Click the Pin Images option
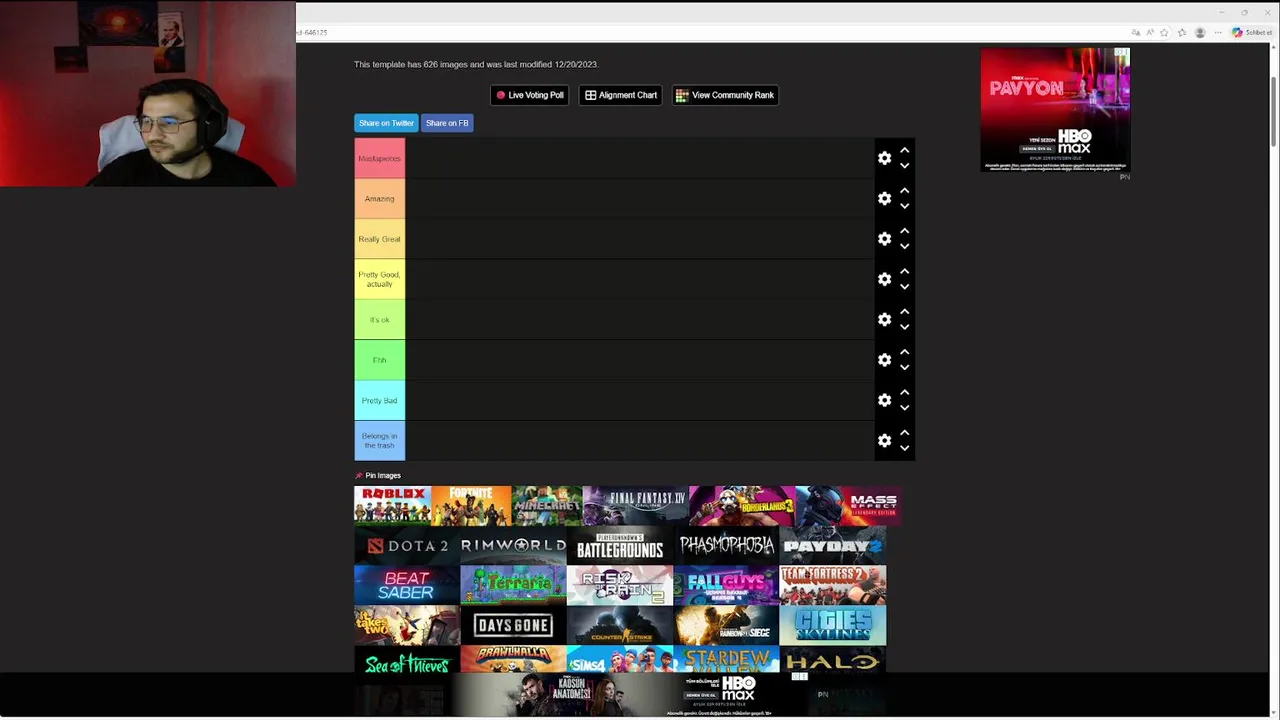This screenshot has height=720, width=1280. tap(378, 475)
